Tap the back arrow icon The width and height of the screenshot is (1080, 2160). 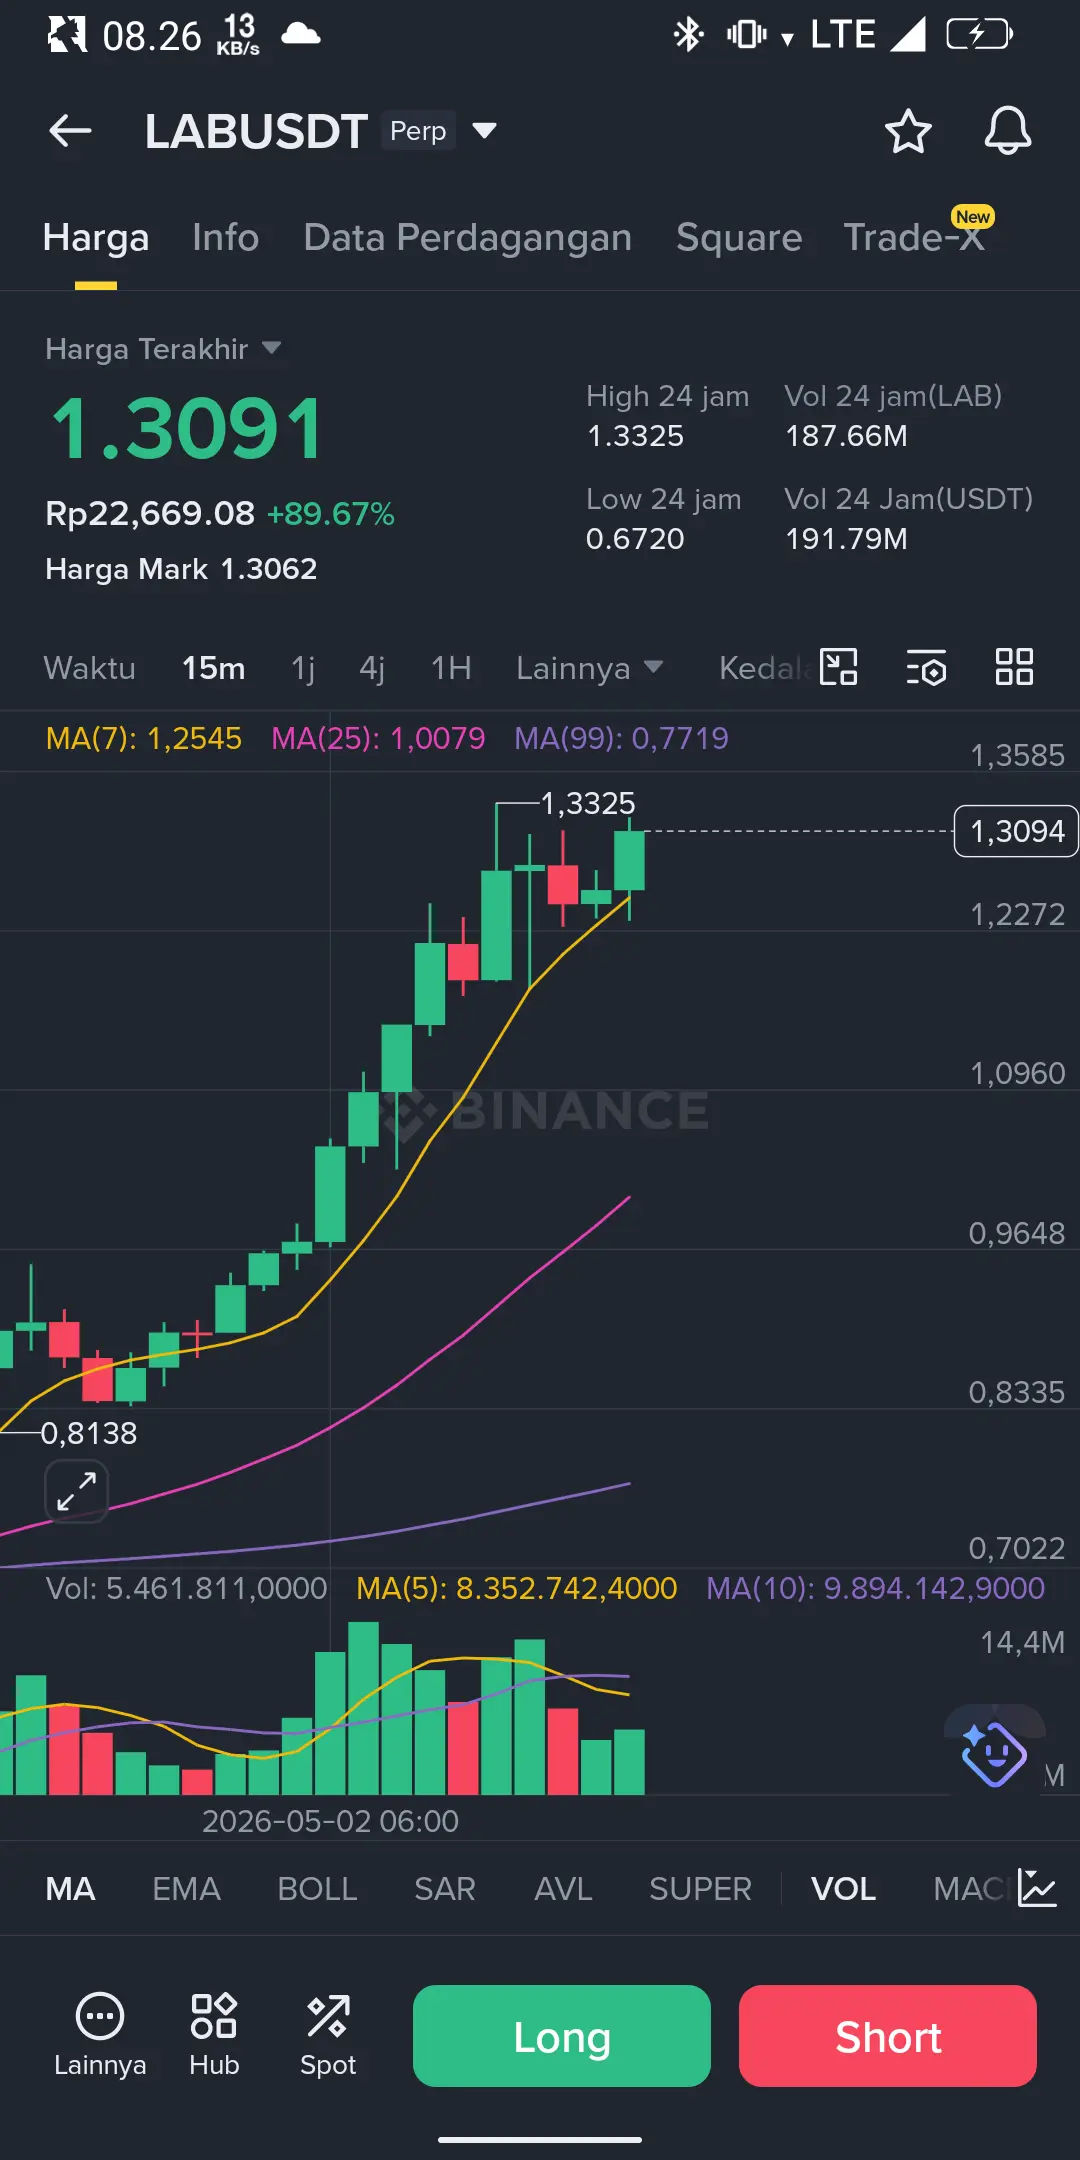click(70, 131)
